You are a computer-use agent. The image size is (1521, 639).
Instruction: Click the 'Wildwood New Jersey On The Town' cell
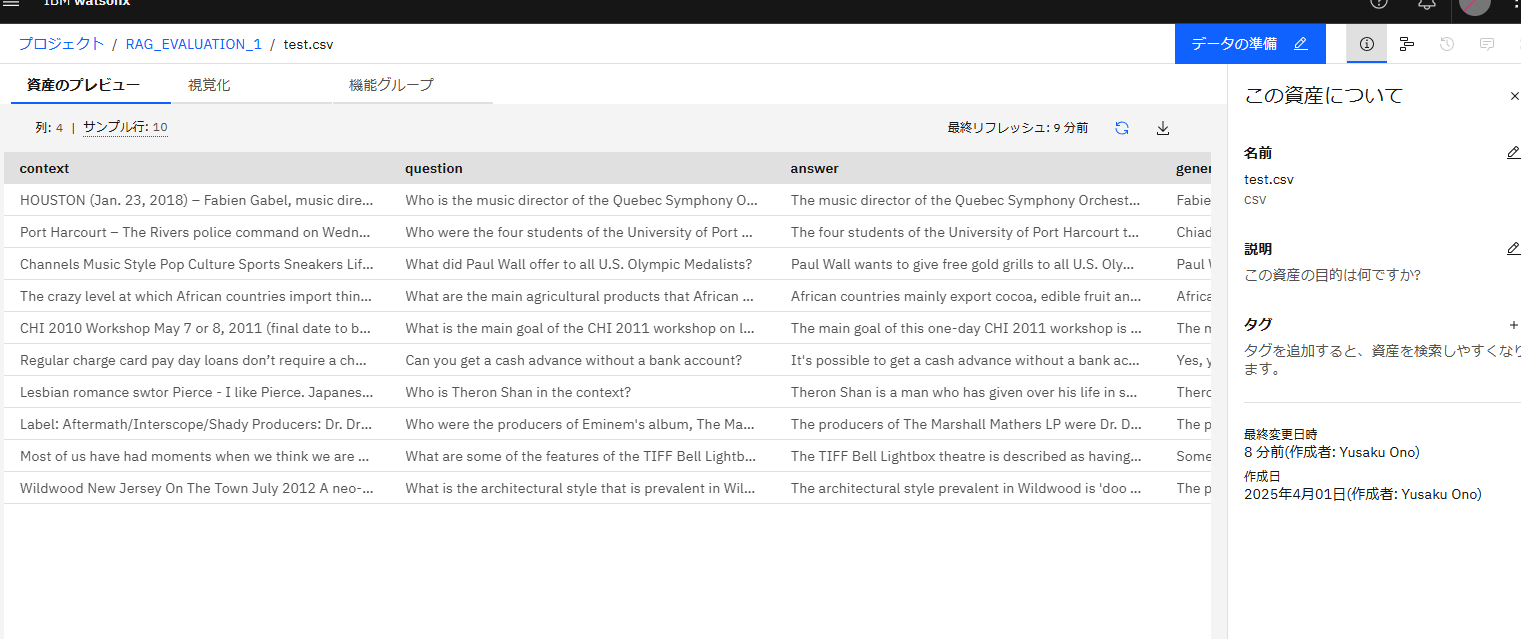coord(196,488)
